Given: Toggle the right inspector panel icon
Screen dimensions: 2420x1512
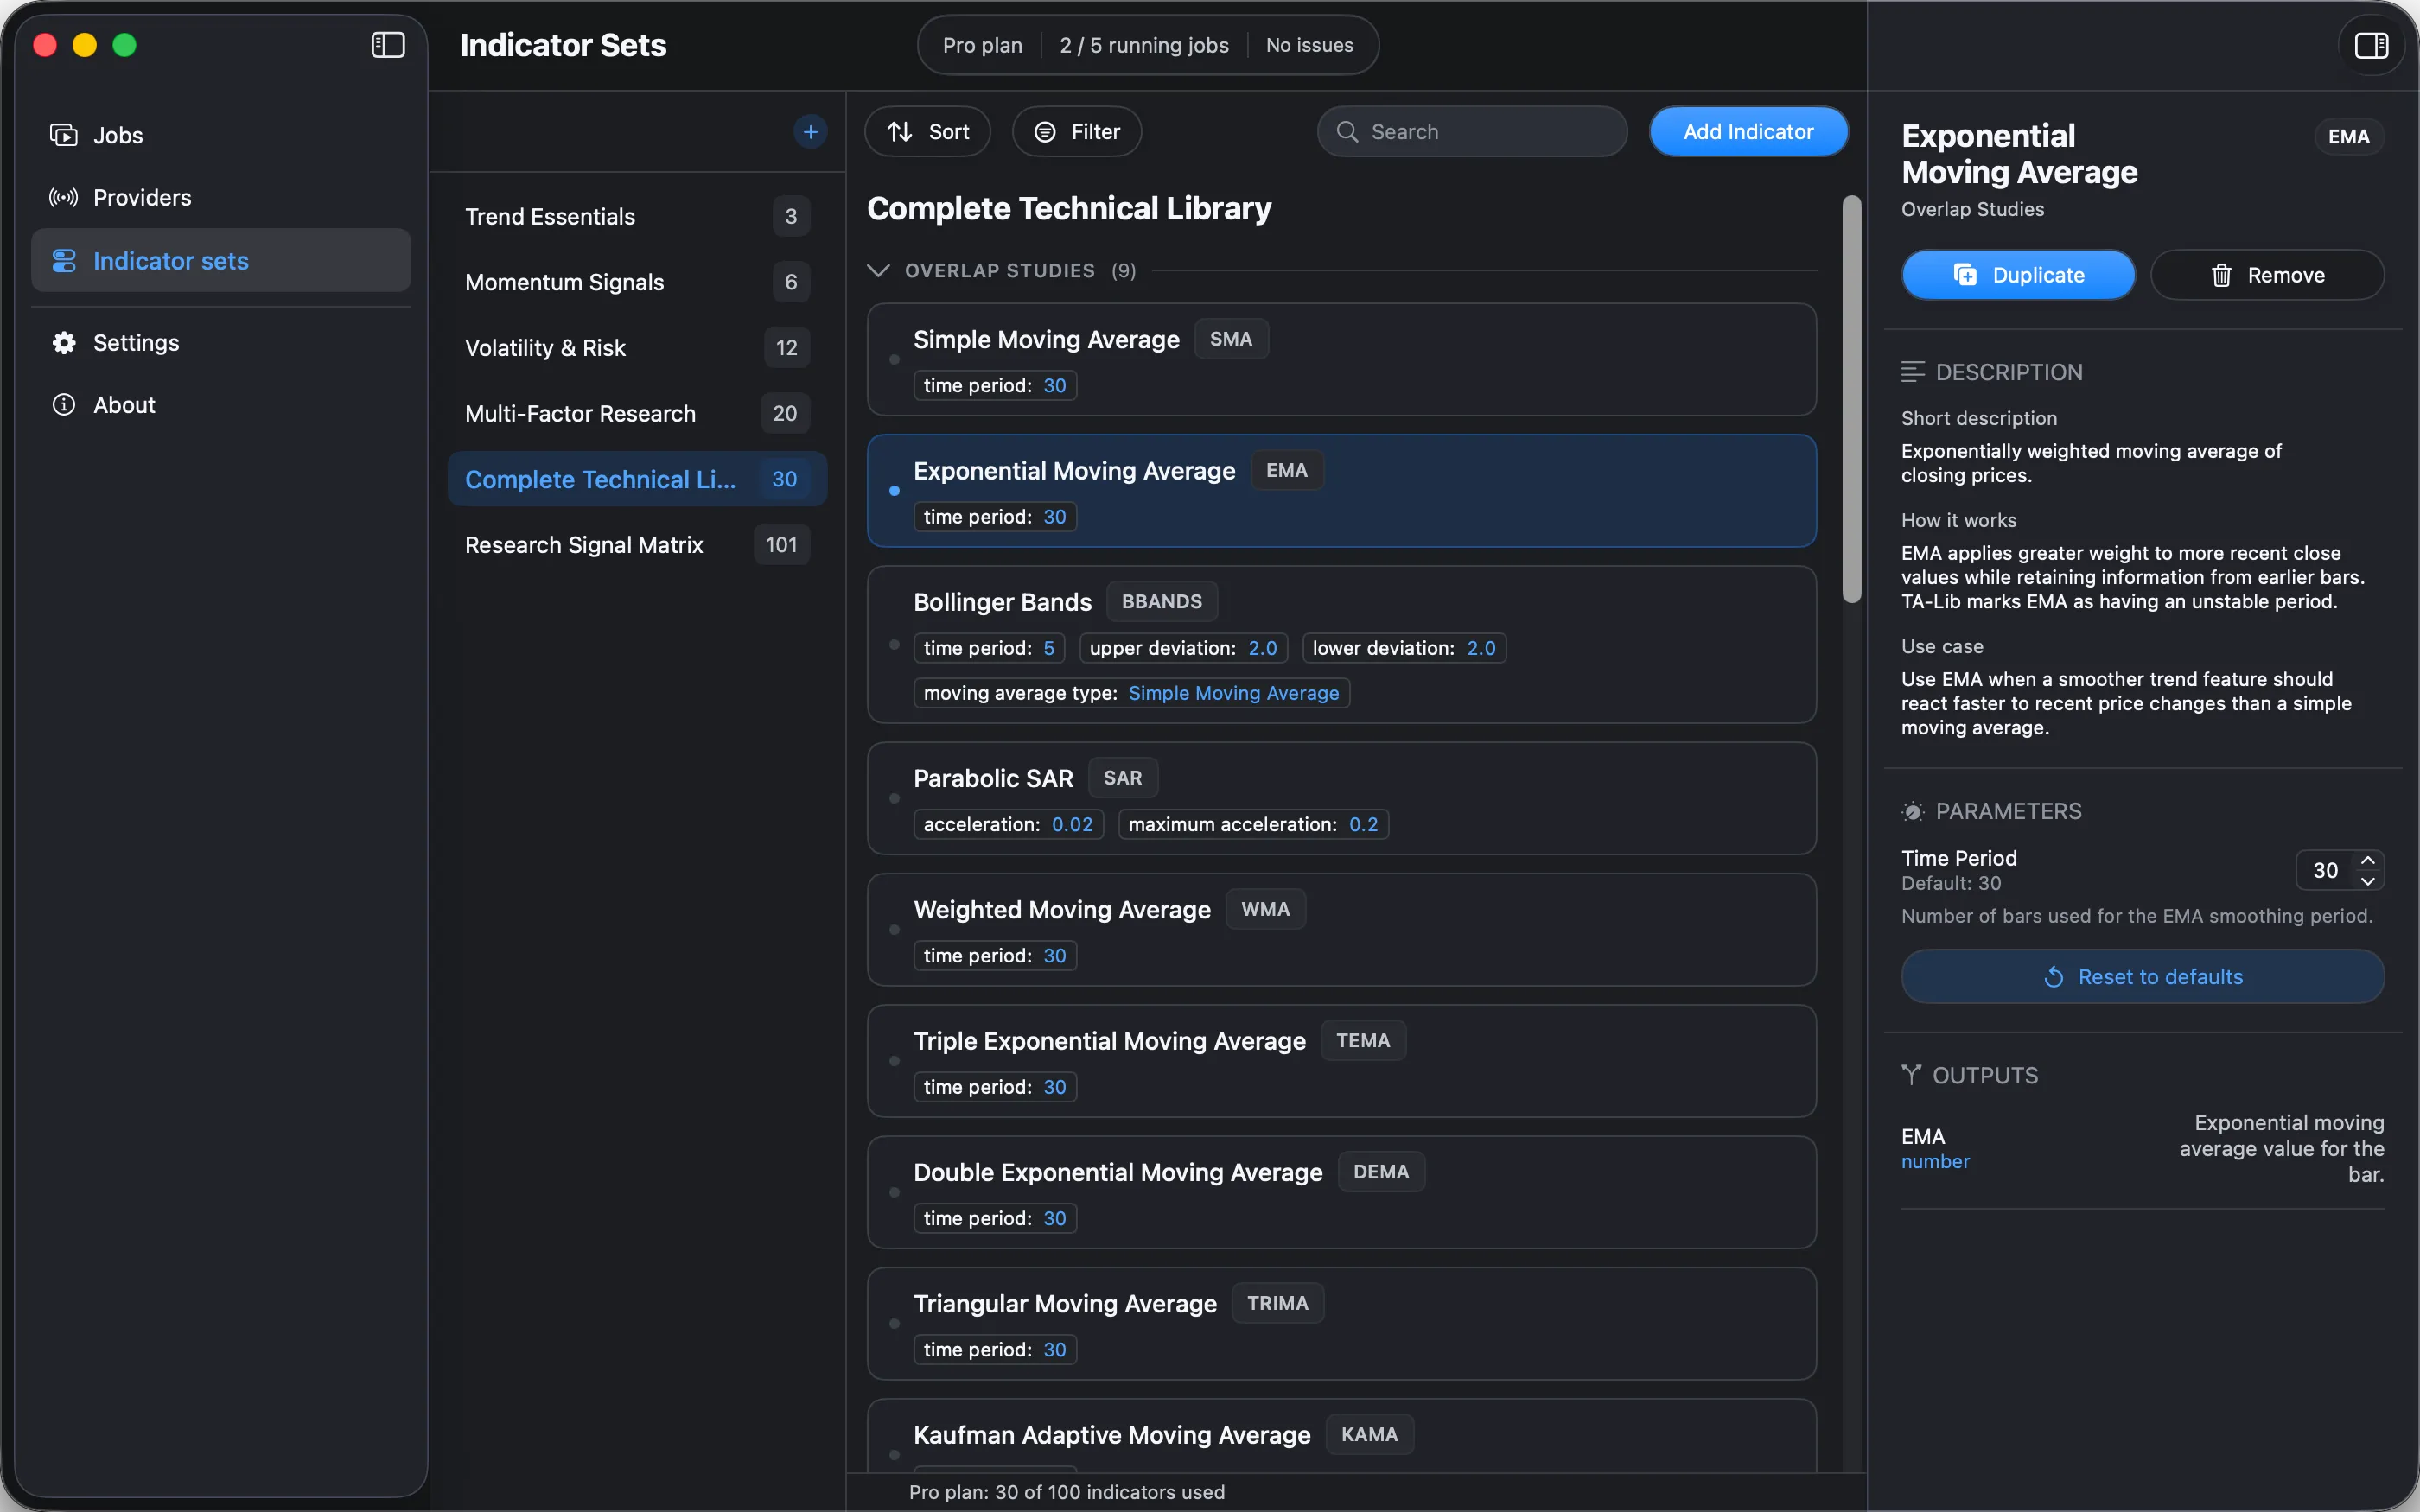Looking at the screenshot, I should pyautogui.click(x=2371, y=45).
